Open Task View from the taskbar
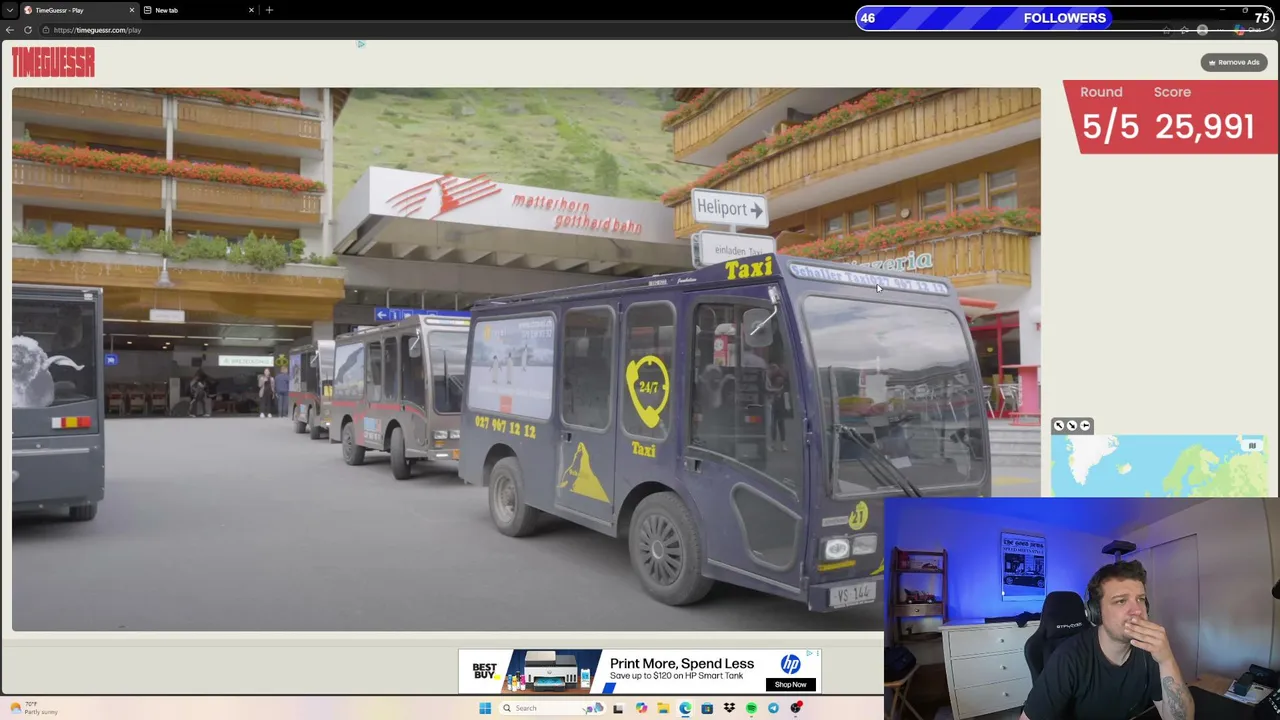The height and width of the screenshot is (720, 1280). tap(618, 708)
